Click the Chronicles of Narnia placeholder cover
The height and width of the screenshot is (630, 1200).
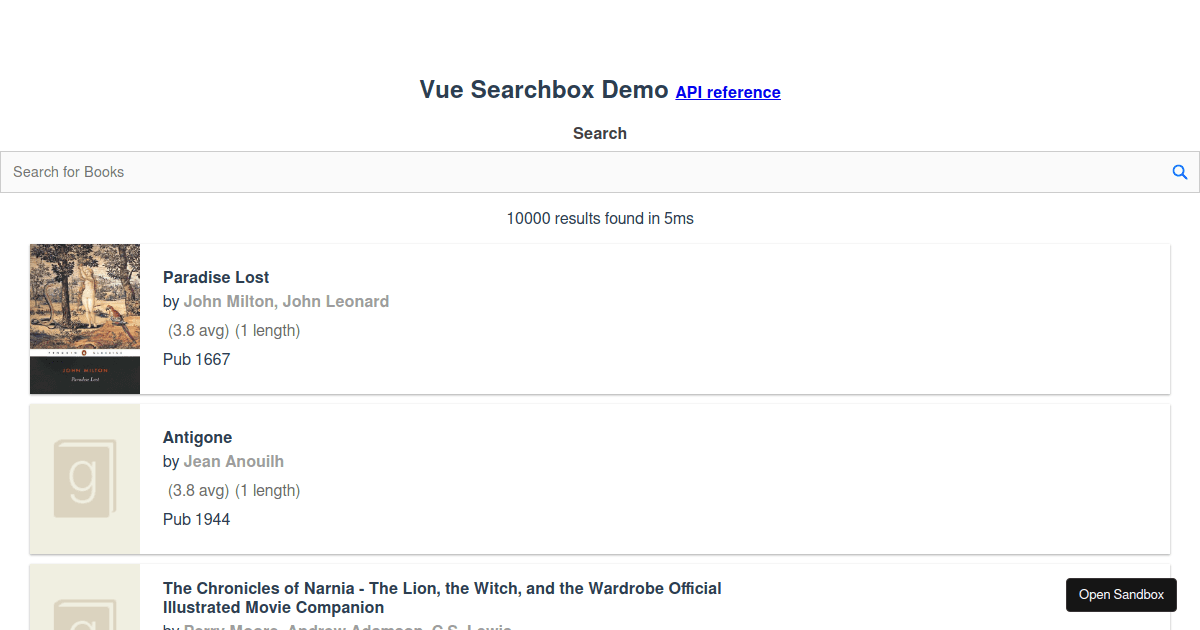click(85, 597)
